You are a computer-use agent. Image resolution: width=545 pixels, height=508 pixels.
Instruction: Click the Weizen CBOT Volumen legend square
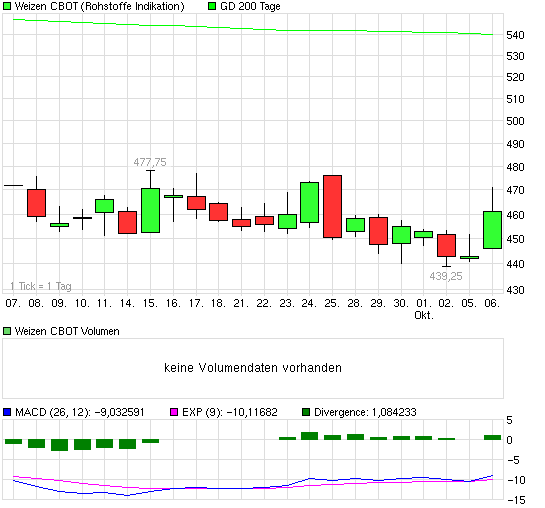tap(7, 331)
